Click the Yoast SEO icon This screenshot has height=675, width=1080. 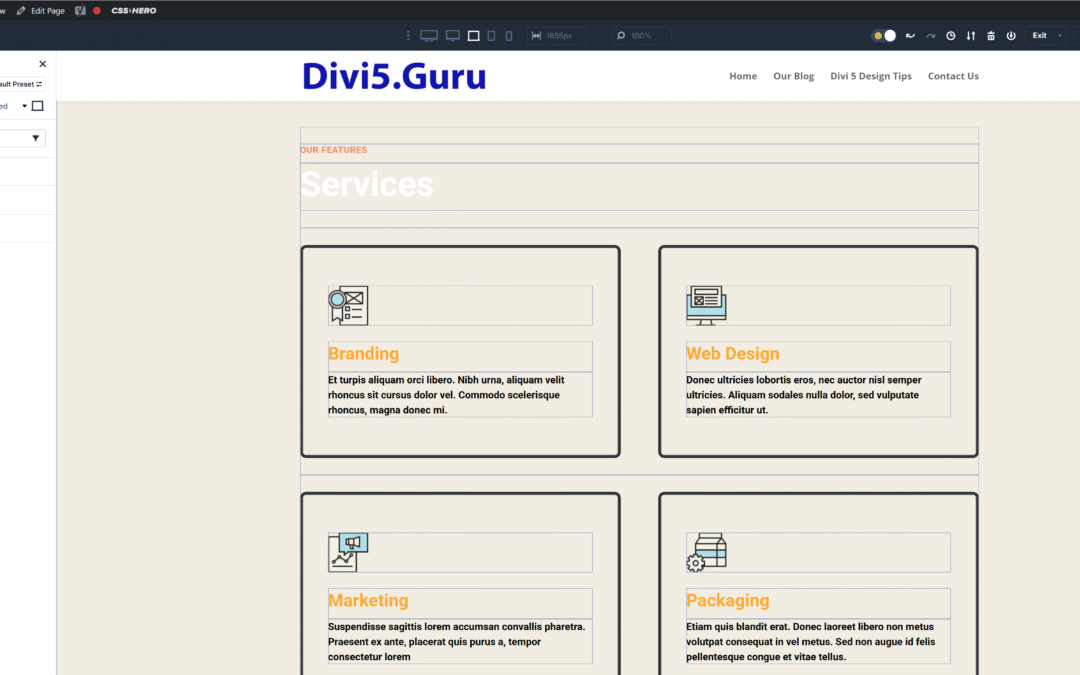click(x=80, y=10)
